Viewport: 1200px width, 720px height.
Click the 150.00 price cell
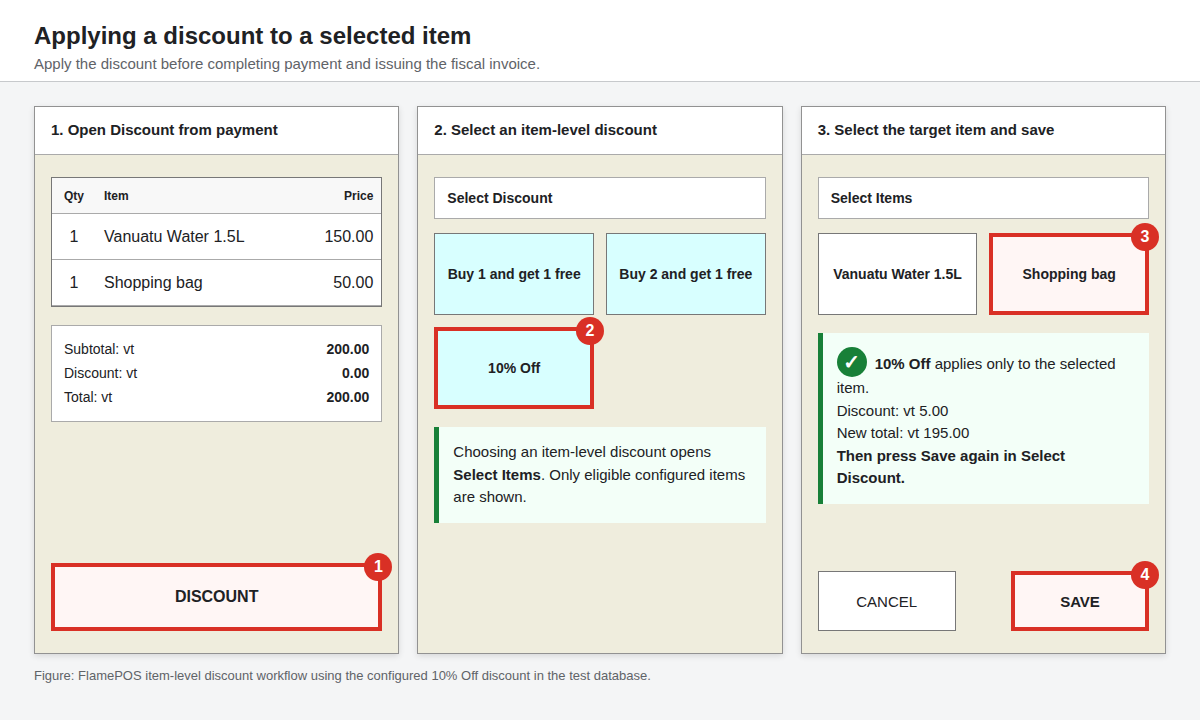pos(349,237)
